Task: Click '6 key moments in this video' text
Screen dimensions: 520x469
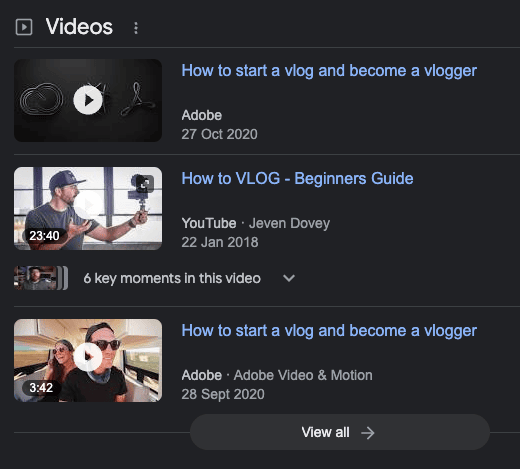Action: pos(172,278)
